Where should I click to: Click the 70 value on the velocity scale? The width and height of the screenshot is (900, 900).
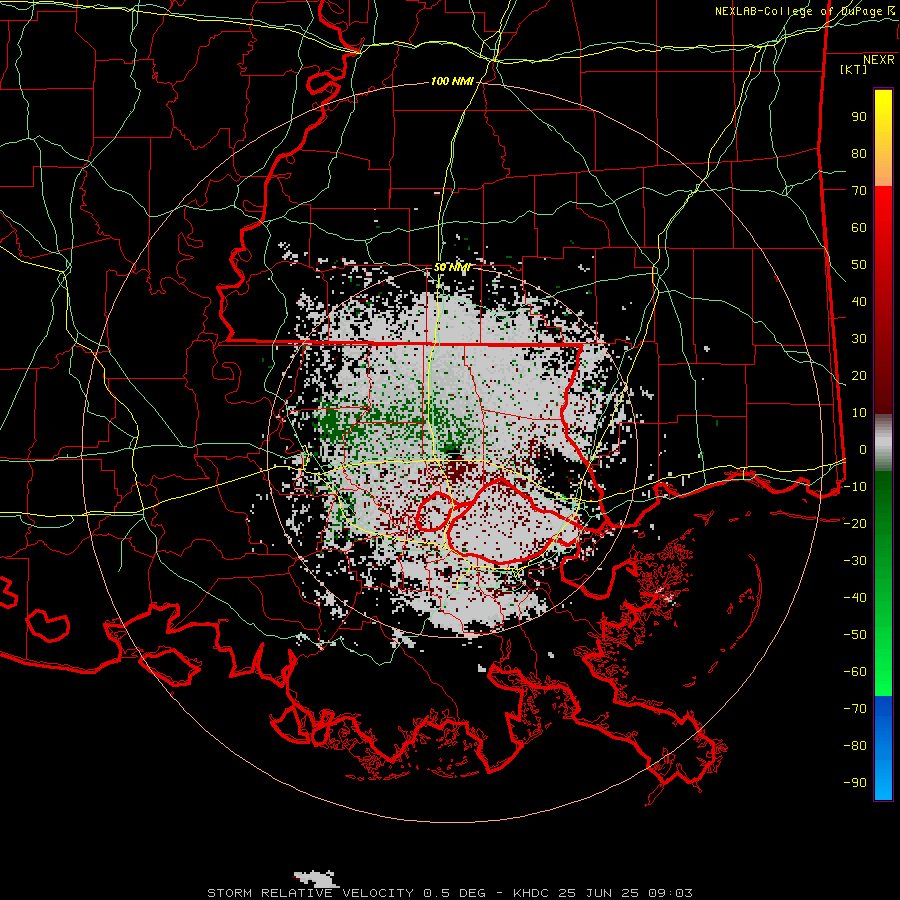tap(859, 191)
